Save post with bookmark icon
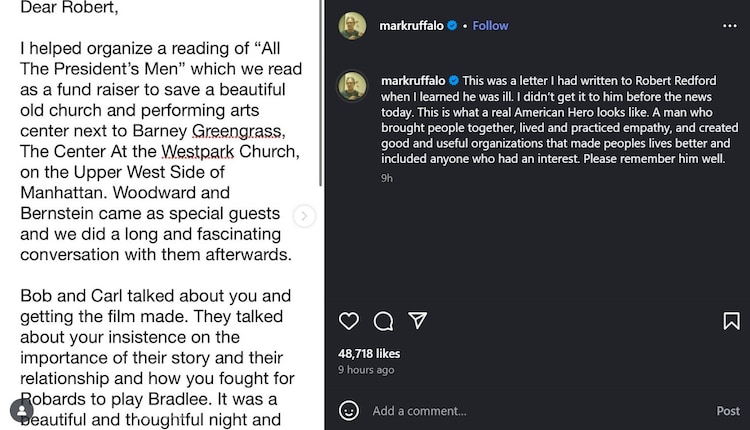 (x=731, y=321)
